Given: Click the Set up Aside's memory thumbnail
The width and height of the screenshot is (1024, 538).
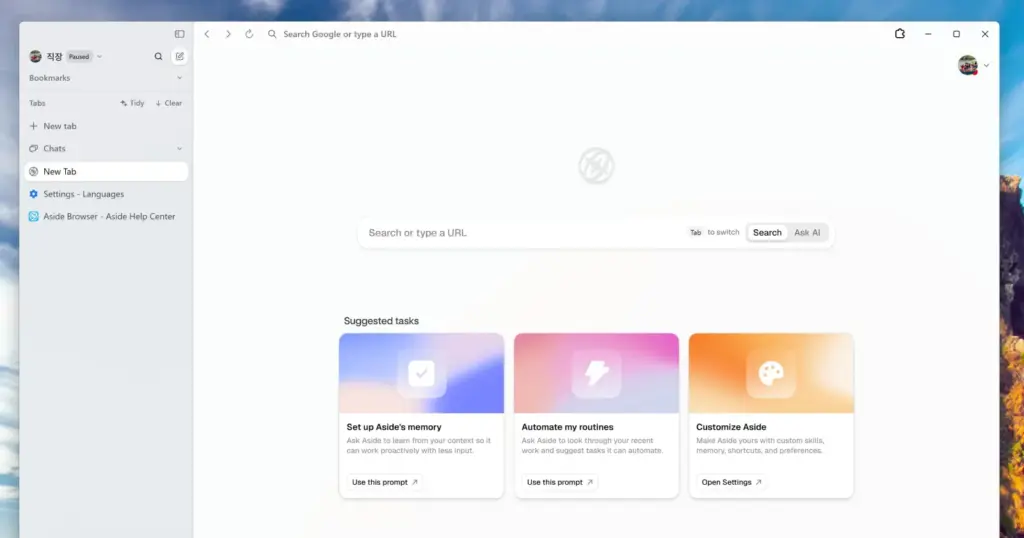Looking at the screenshot, I should click(421, 373).
